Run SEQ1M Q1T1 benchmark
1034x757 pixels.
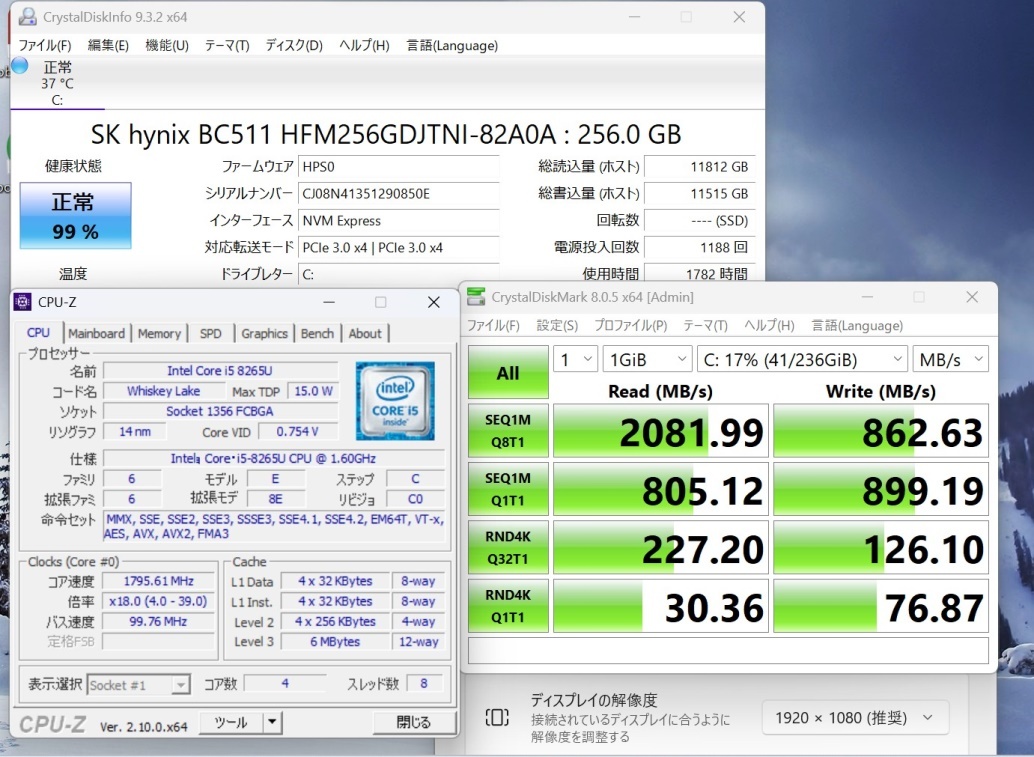[508, 489]
